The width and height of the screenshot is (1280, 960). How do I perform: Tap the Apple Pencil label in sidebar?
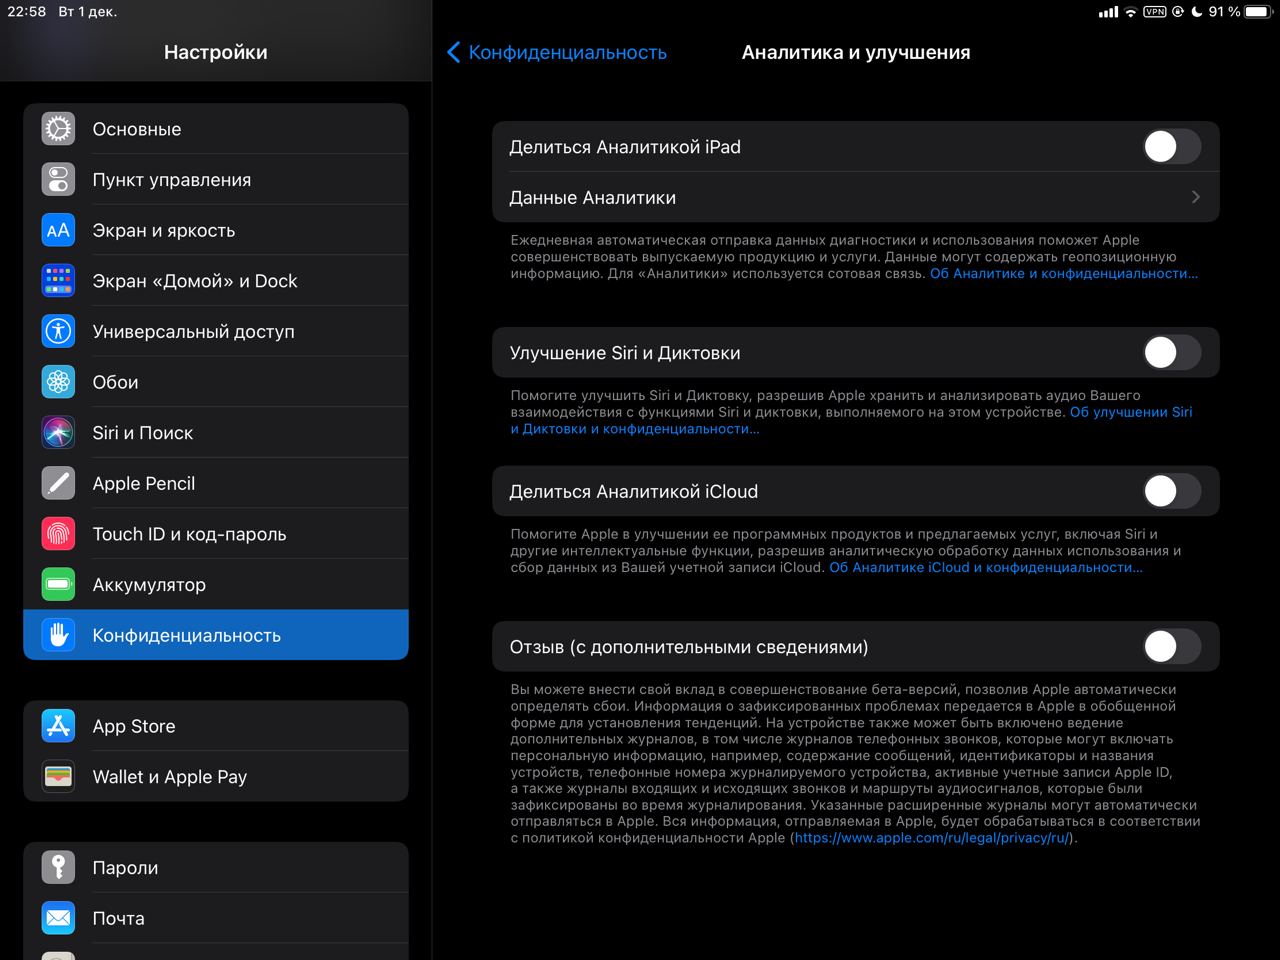(x=144, y=483)
